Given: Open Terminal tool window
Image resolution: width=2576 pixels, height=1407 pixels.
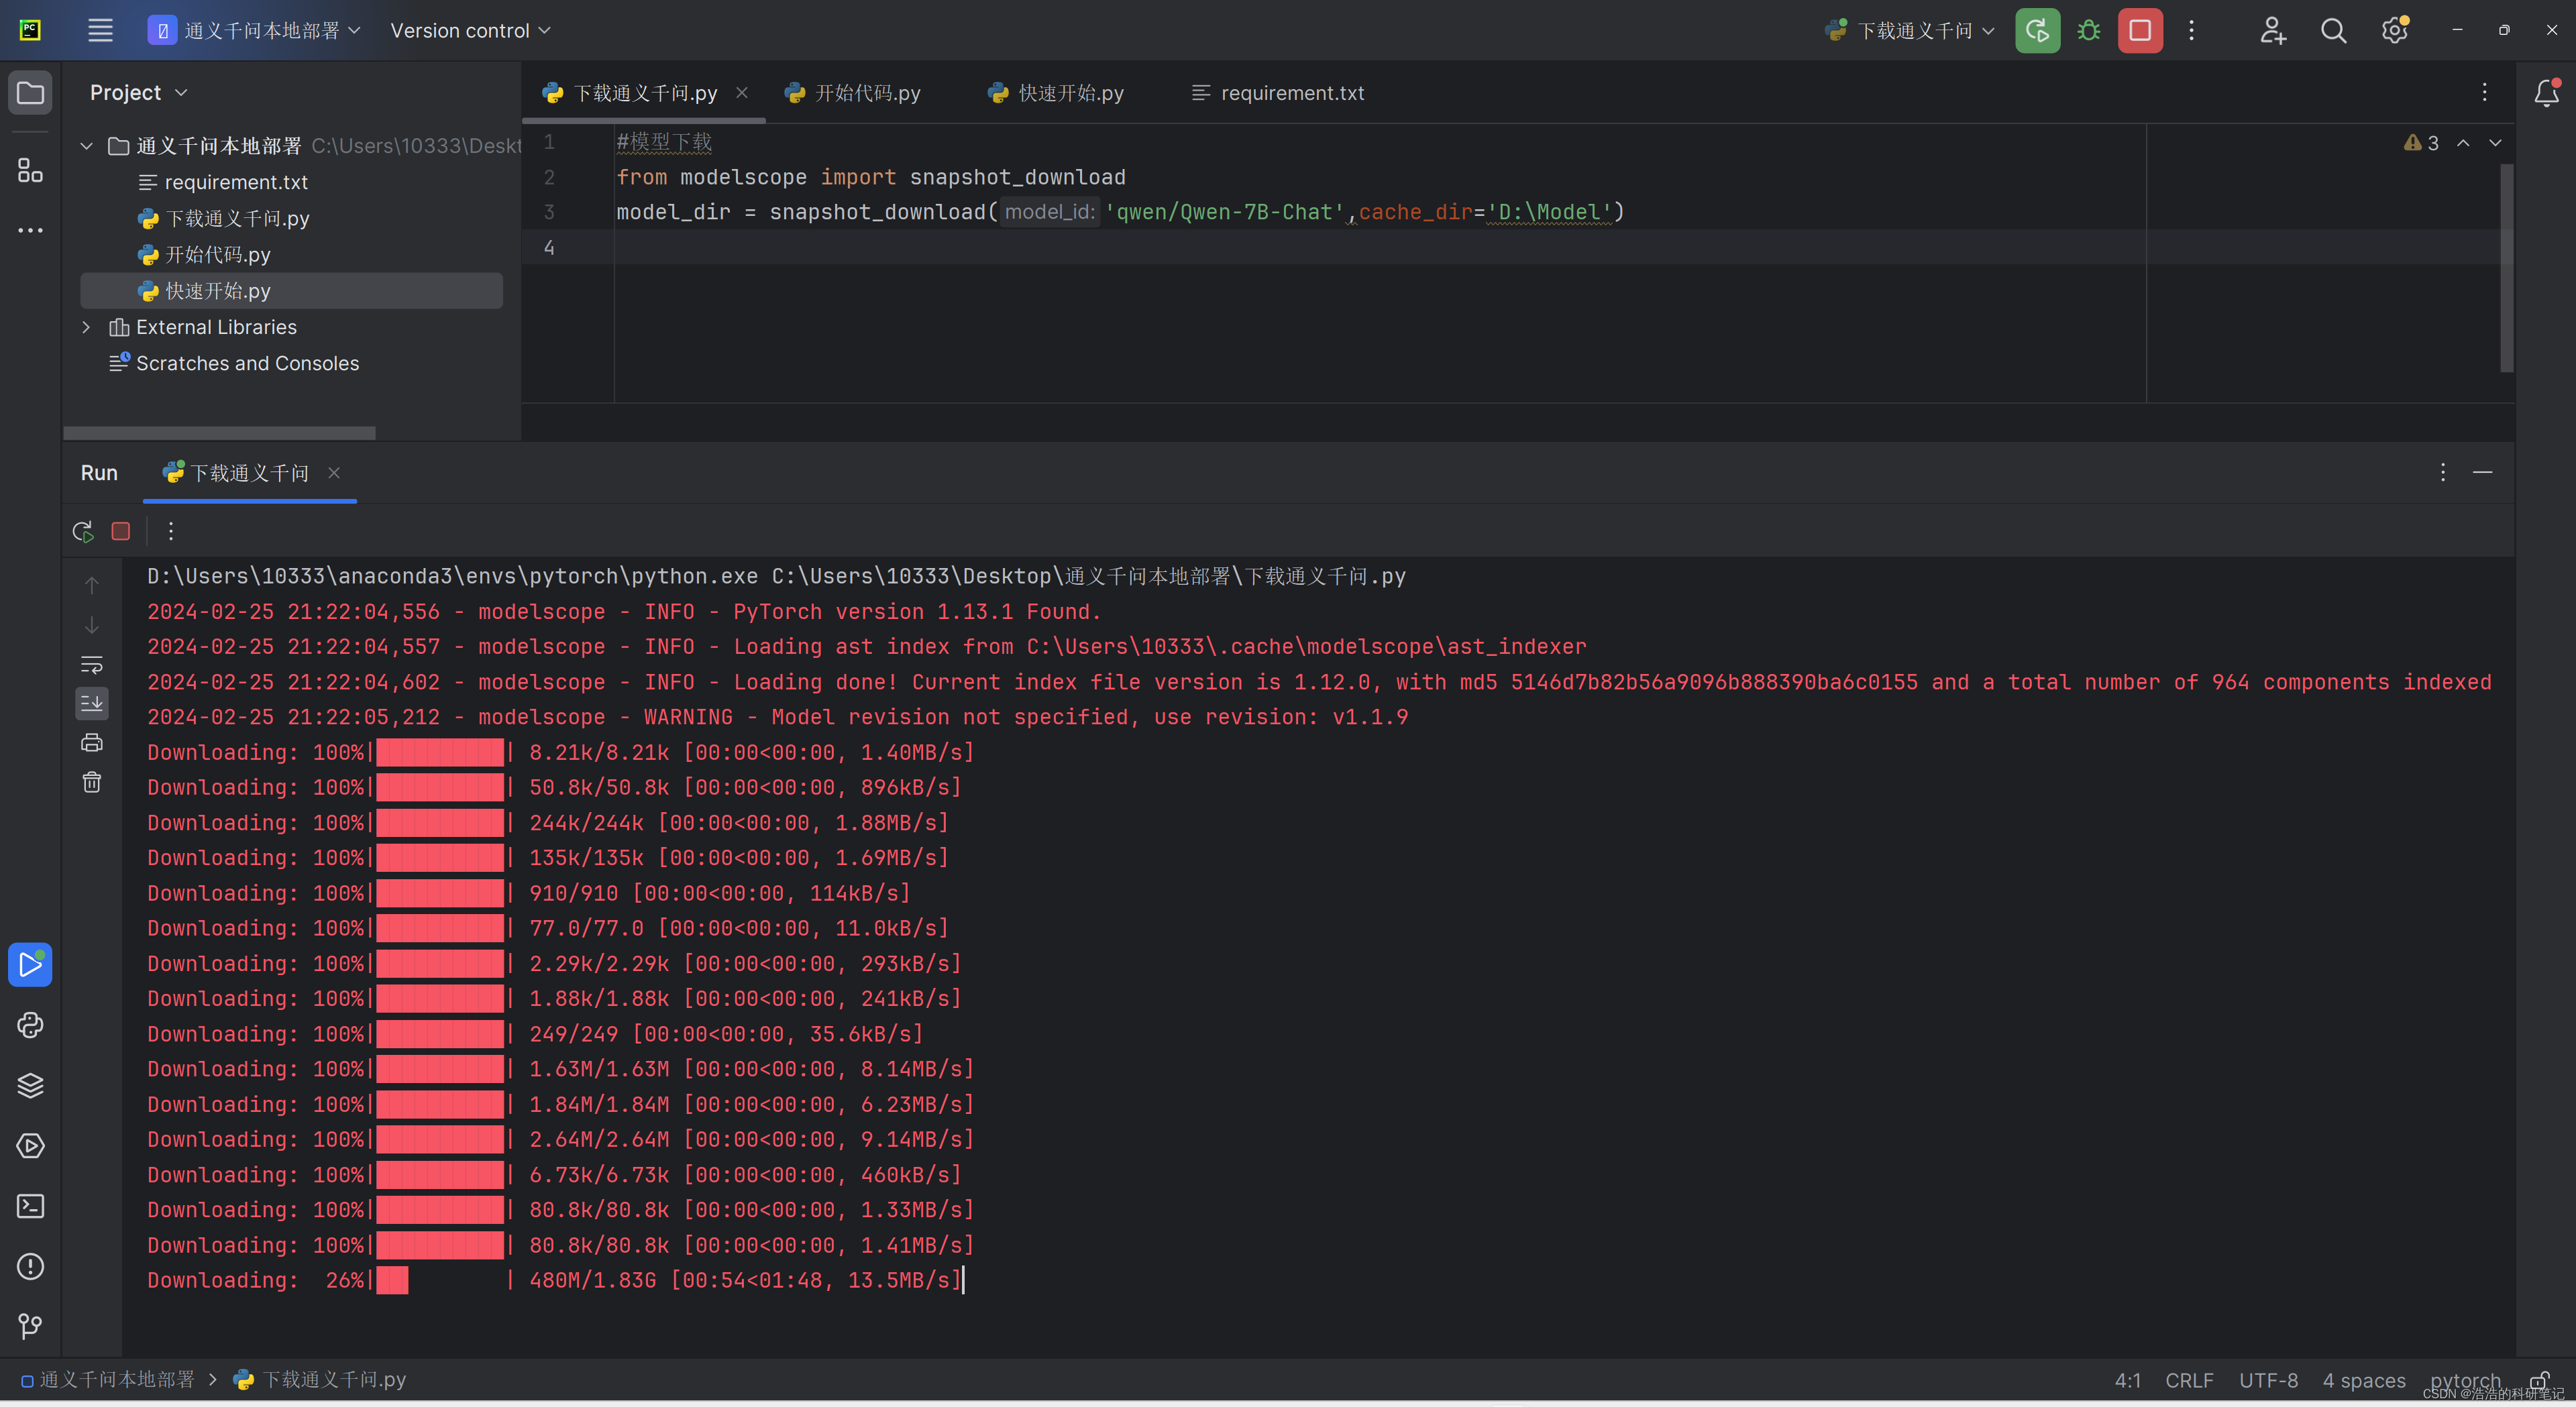Looking at the screenshot, I should point(30,1206).
